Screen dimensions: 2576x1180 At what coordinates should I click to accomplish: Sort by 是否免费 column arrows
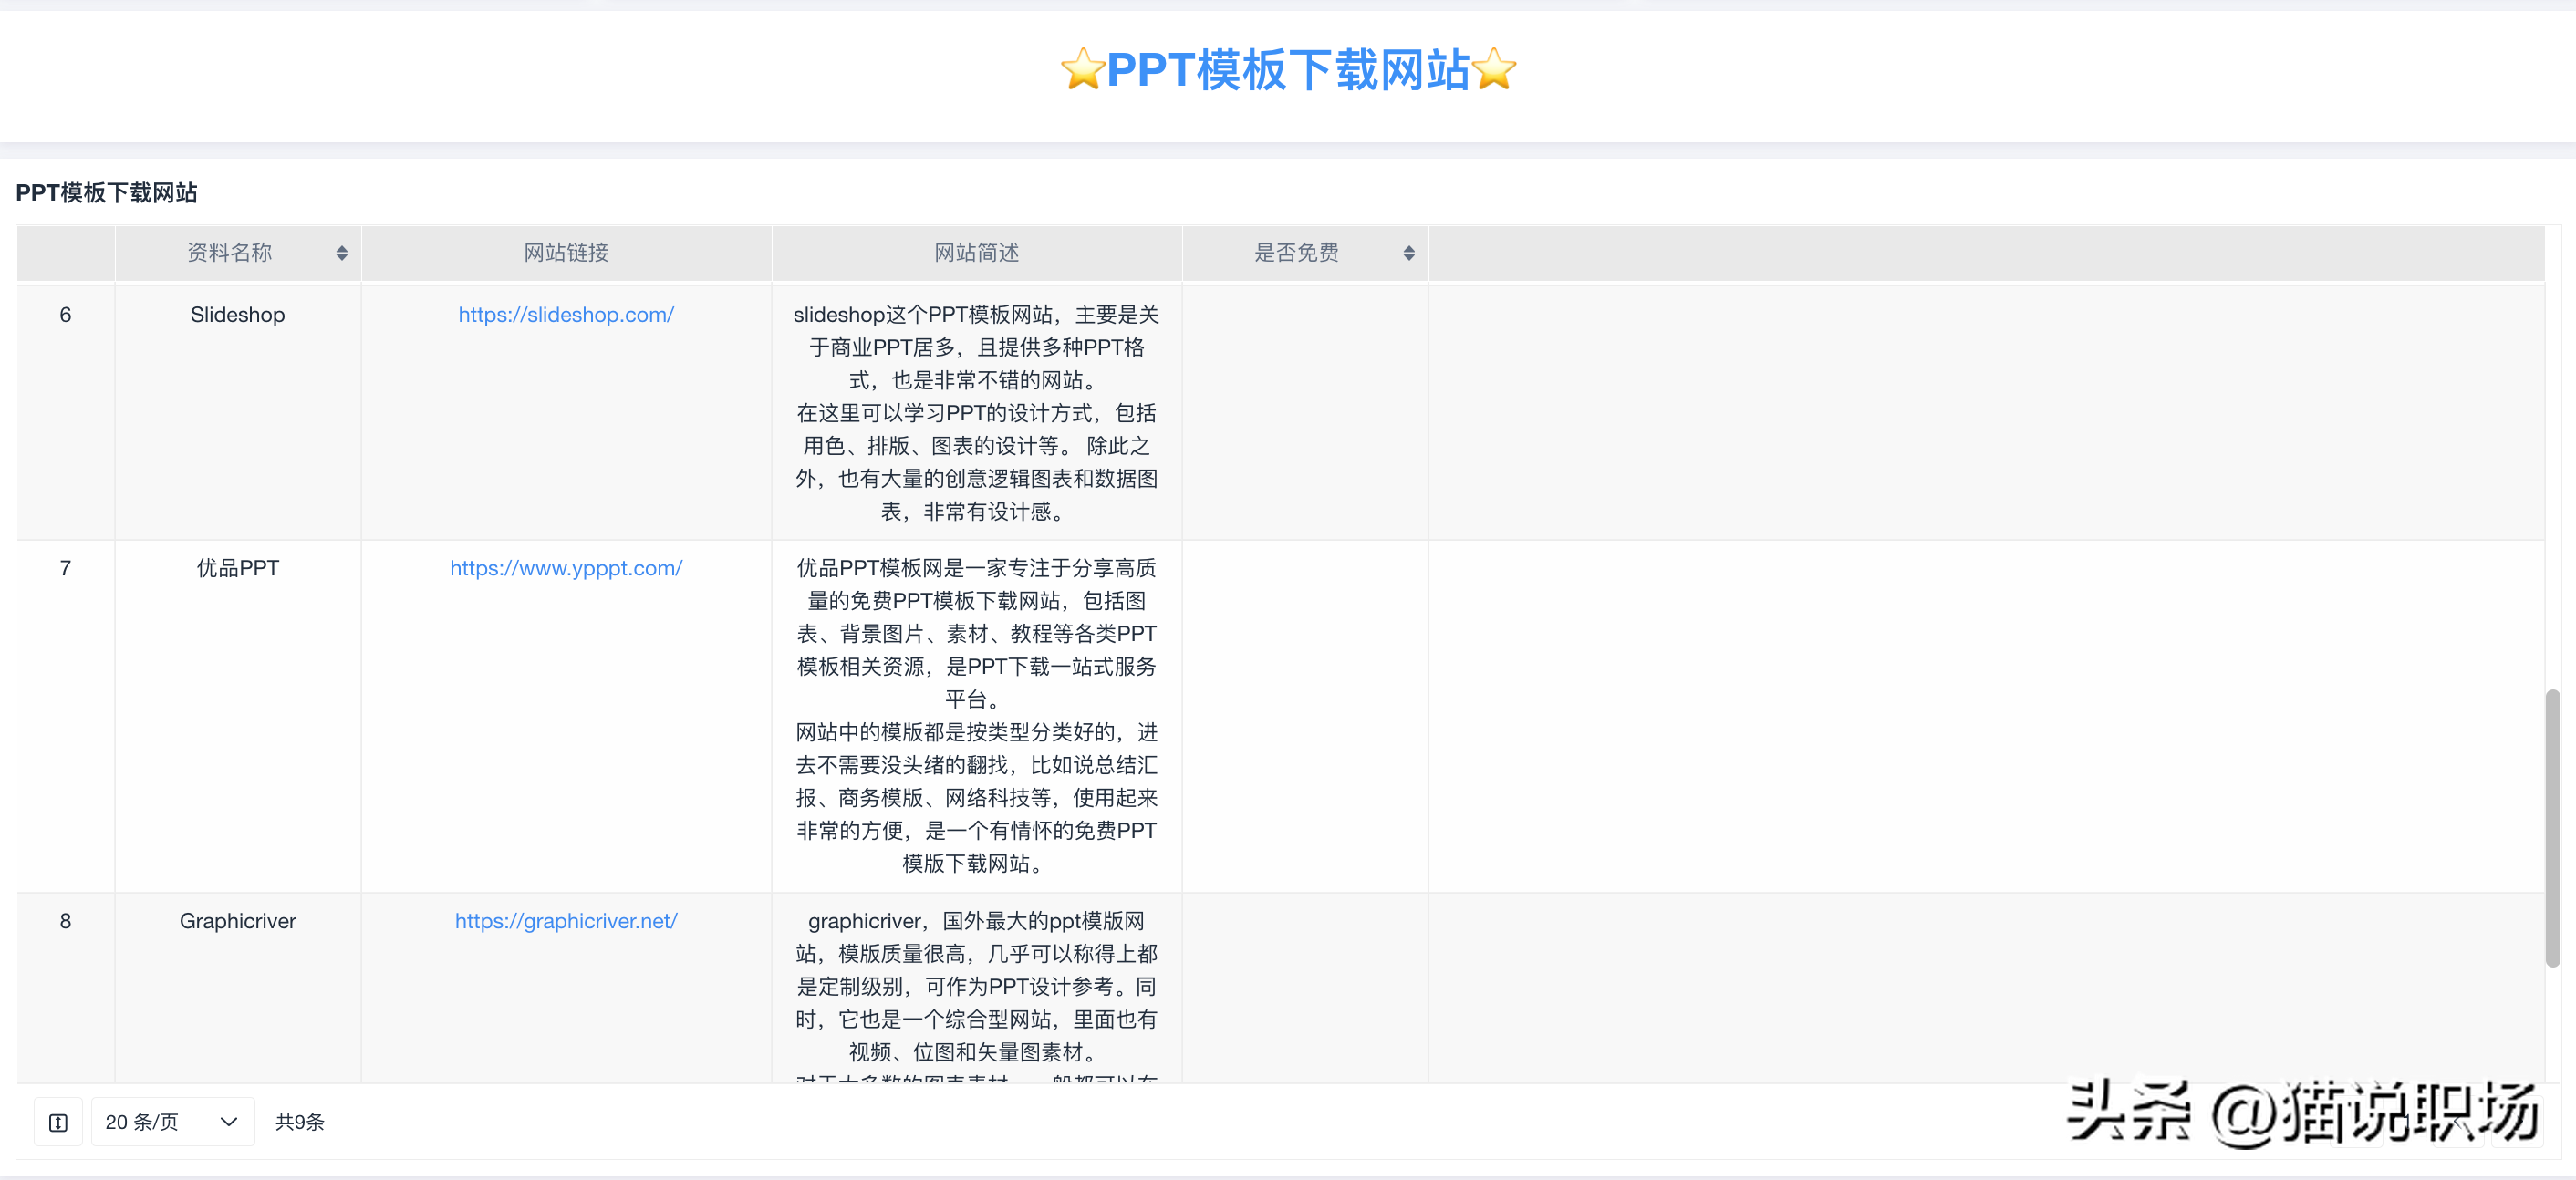coord(1408,253)
